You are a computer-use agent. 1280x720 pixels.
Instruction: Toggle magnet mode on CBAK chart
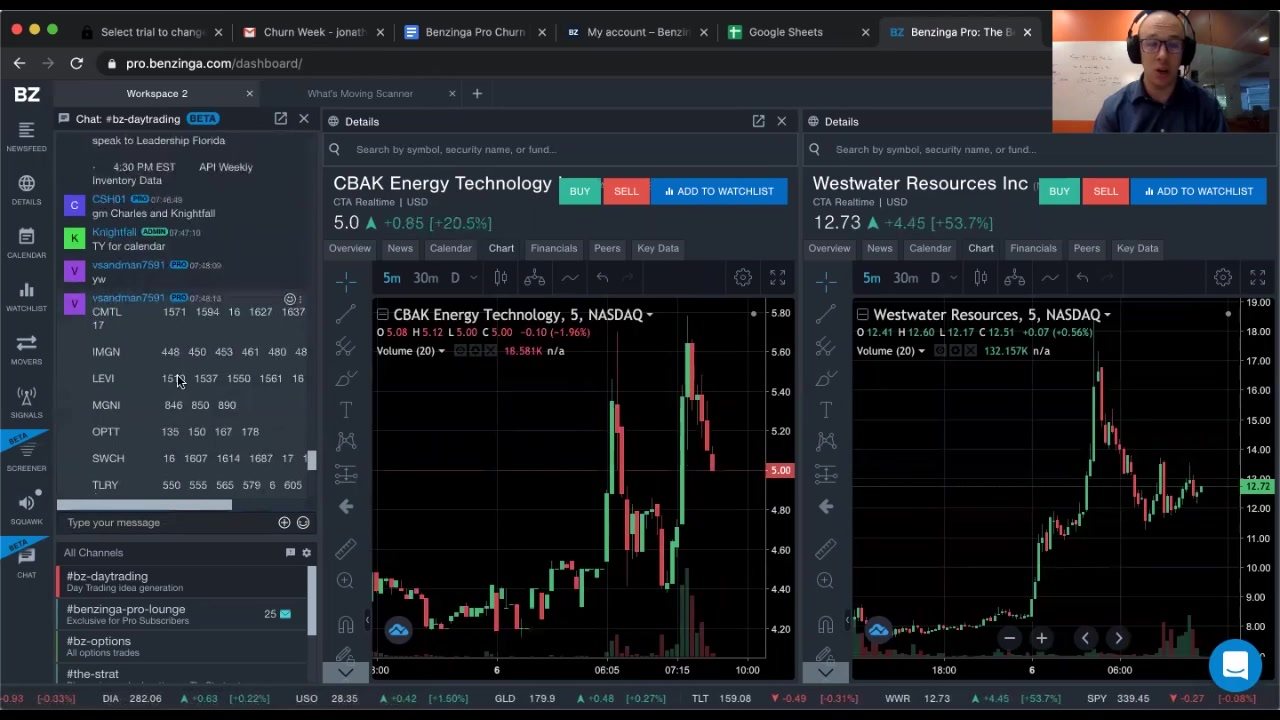click(346, 625)
